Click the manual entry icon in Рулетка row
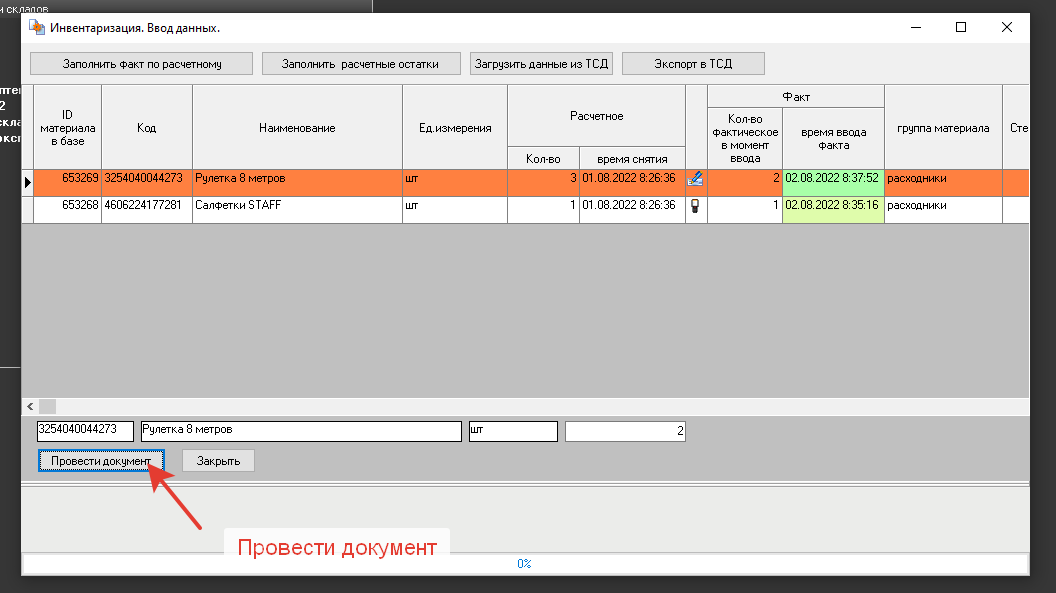The width and height of the screenshot is (1056, 593). pyautogui.click(x=696, y=179)
